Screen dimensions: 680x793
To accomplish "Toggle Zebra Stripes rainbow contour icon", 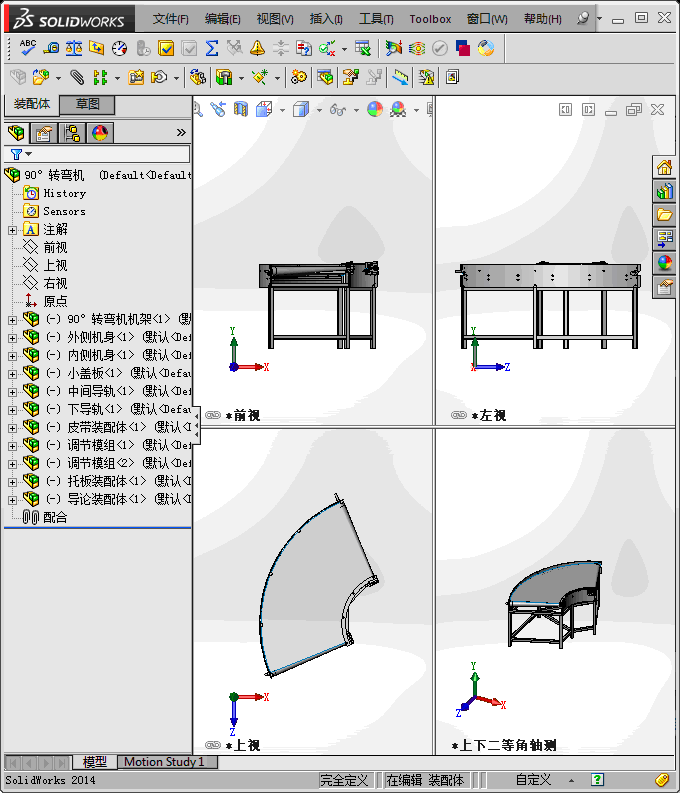I will click(417, 48).
